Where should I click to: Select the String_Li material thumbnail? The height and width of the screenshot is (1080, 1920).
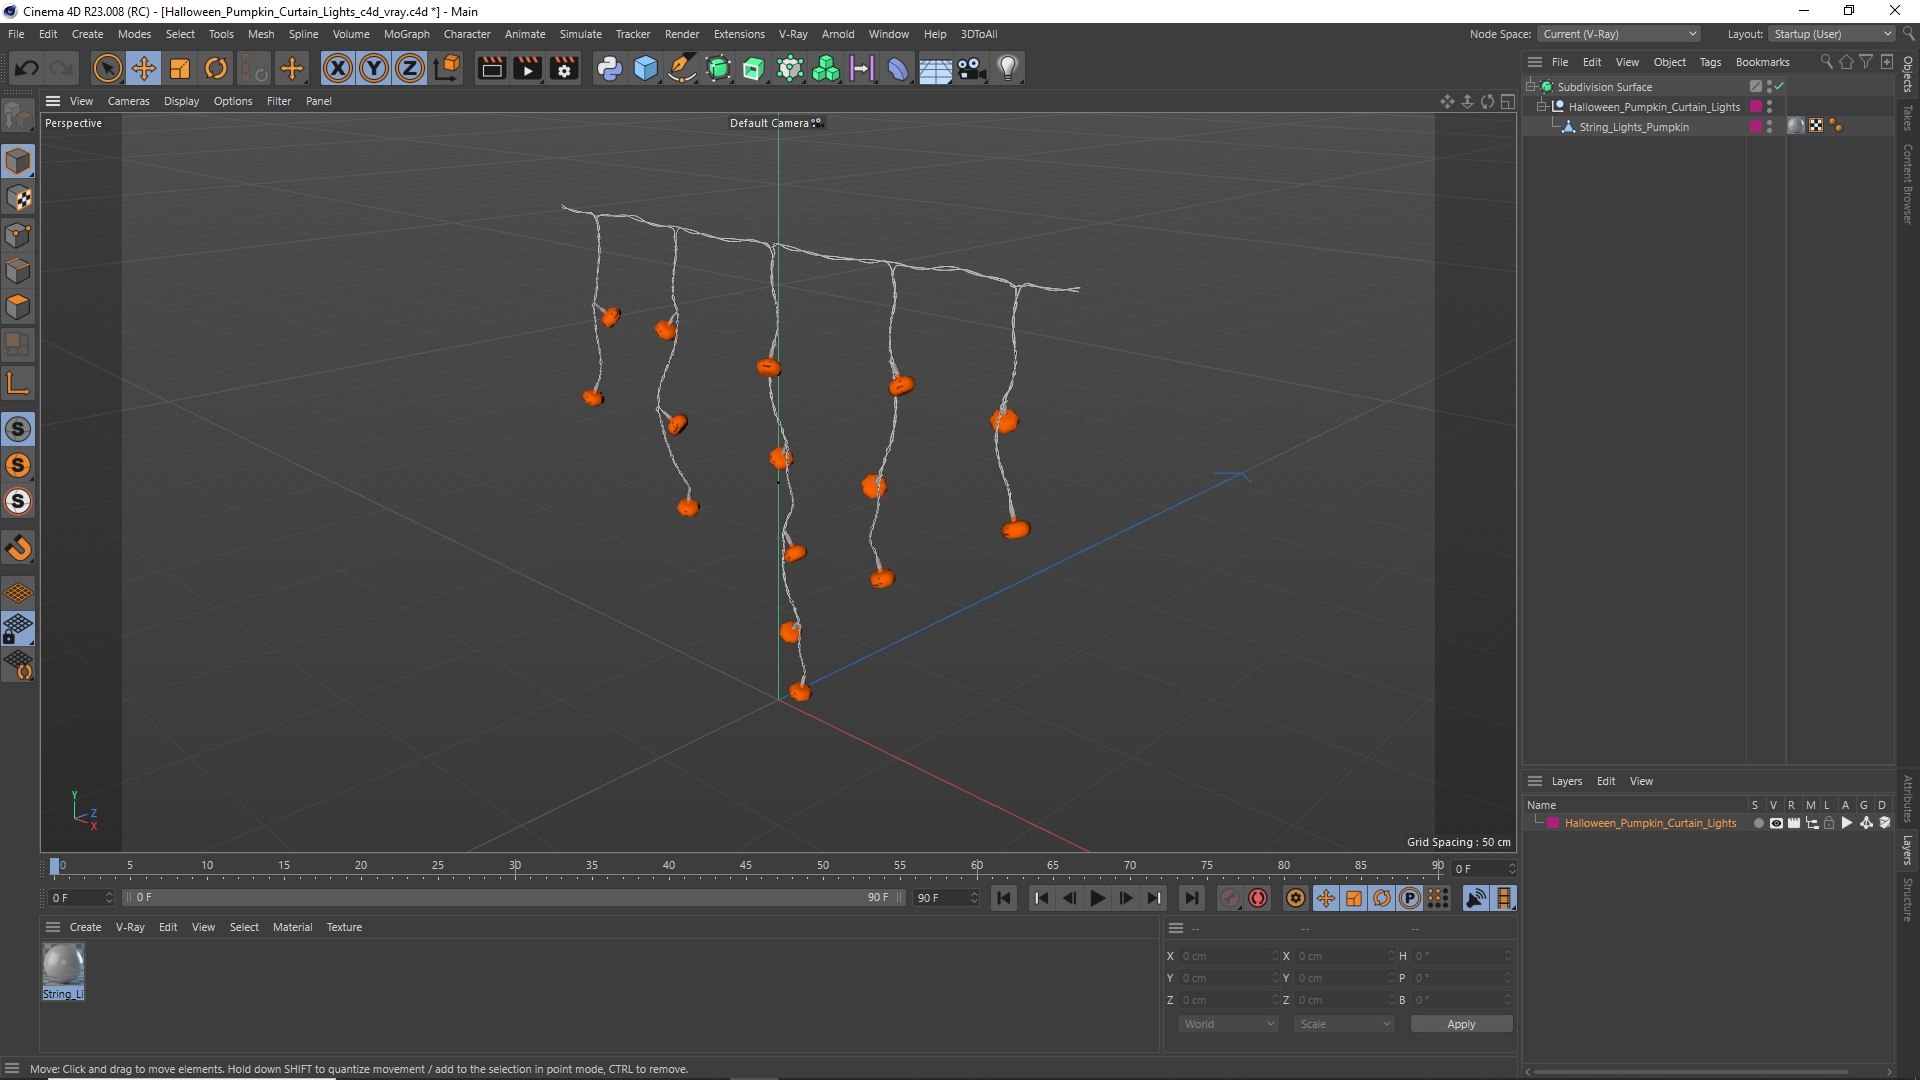[x=63, y=971]
